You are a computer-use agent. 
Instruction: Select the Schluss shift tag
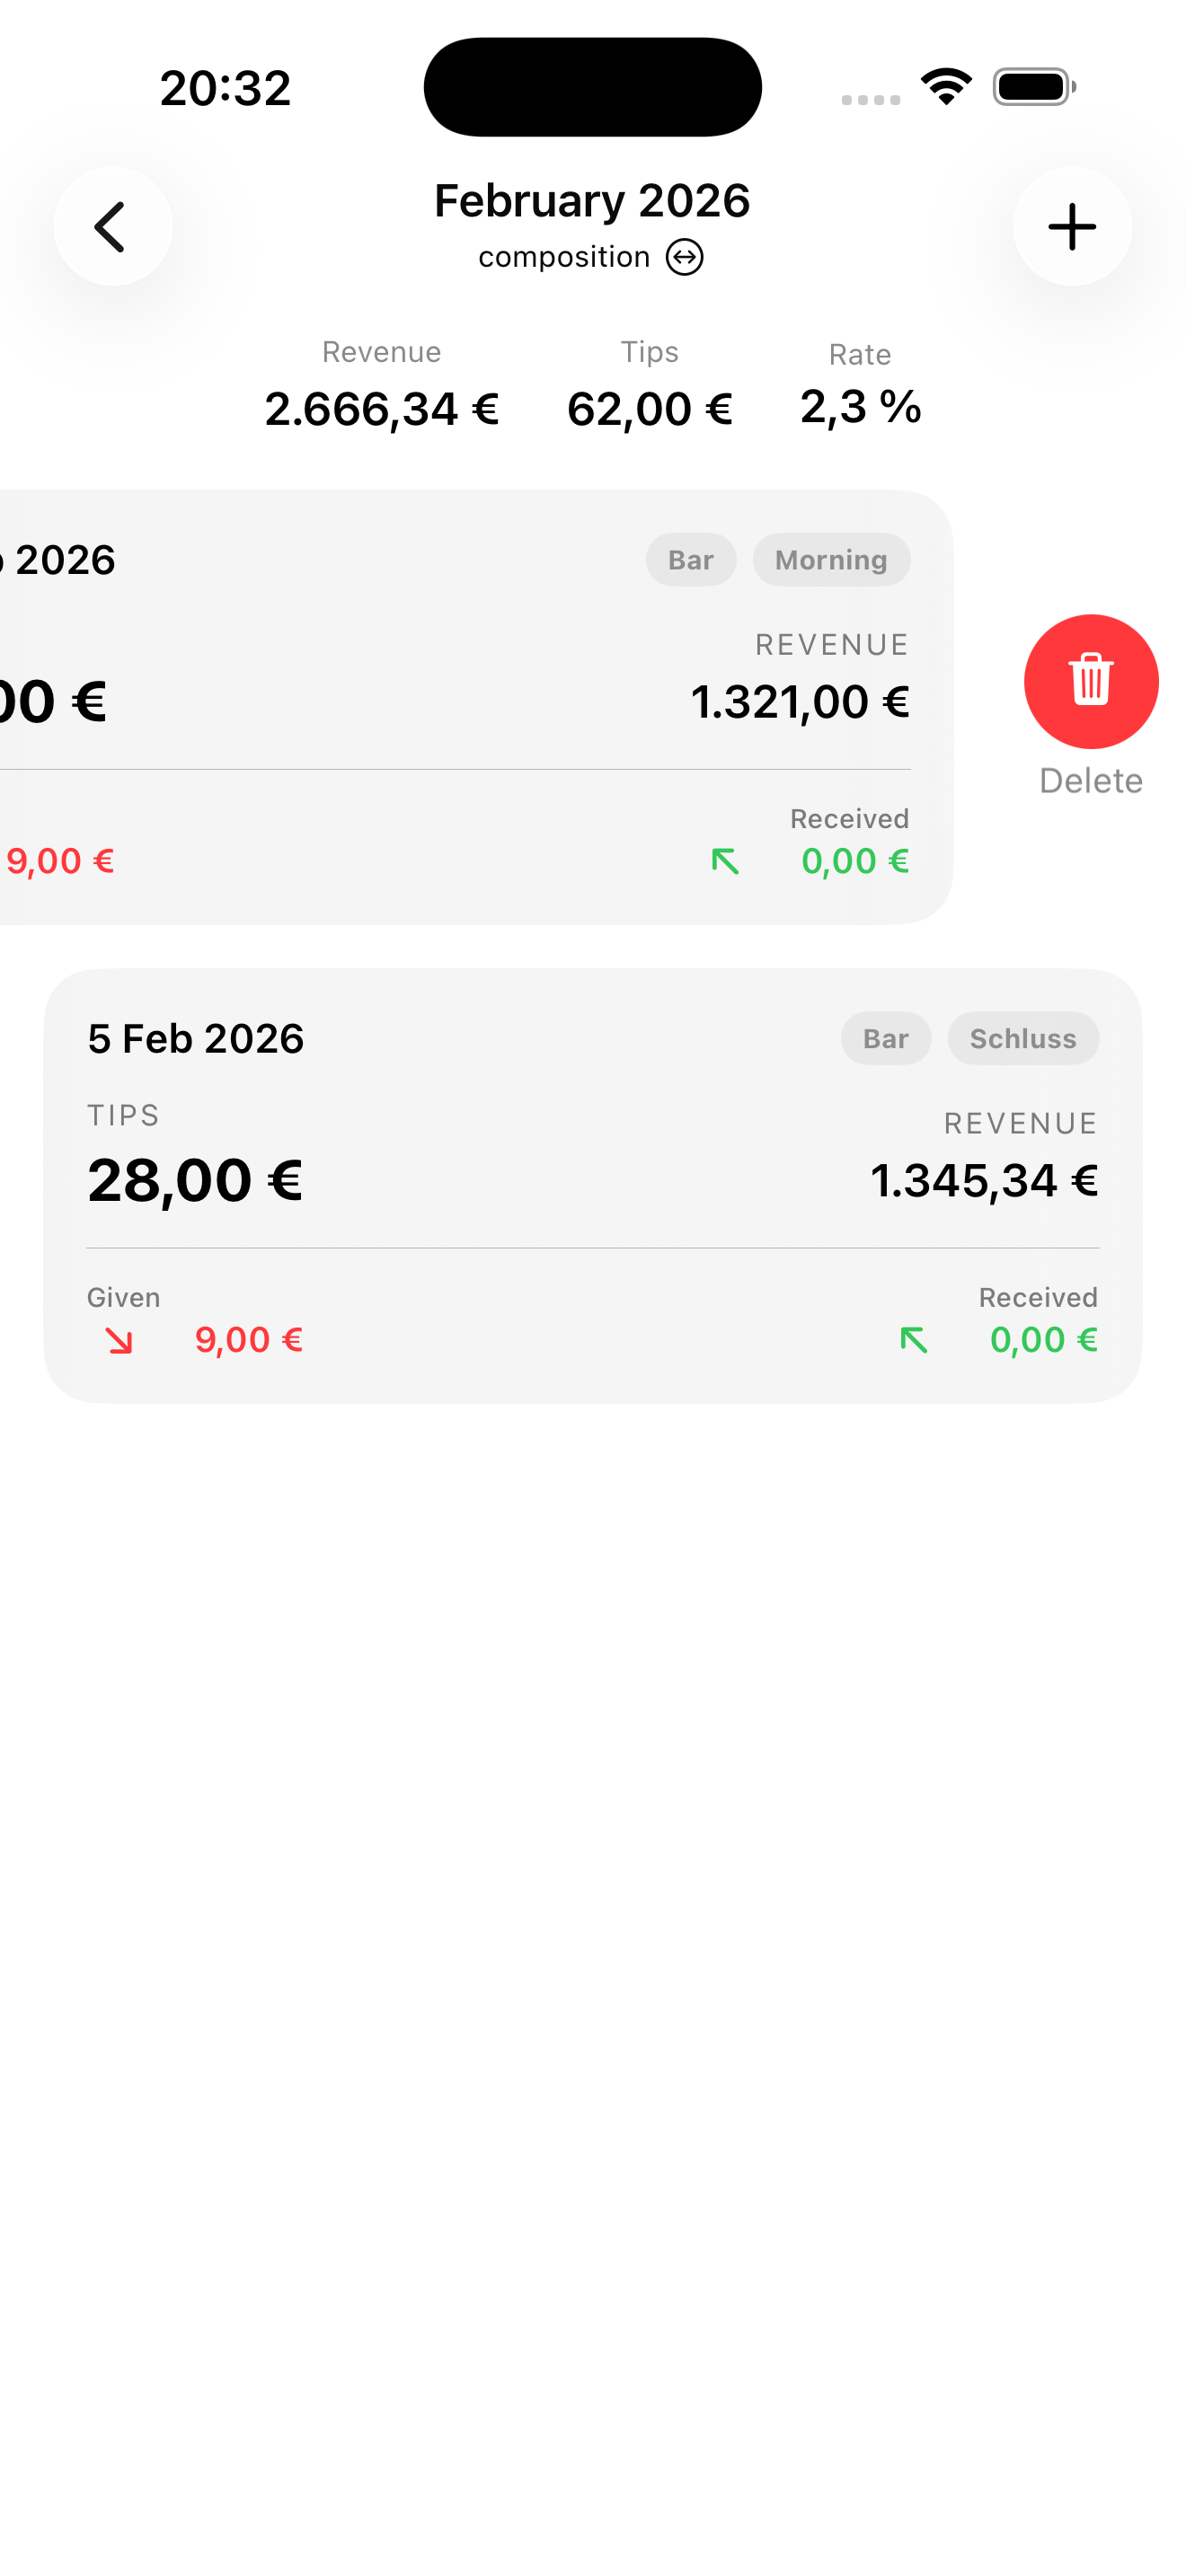point(1022,1039)
